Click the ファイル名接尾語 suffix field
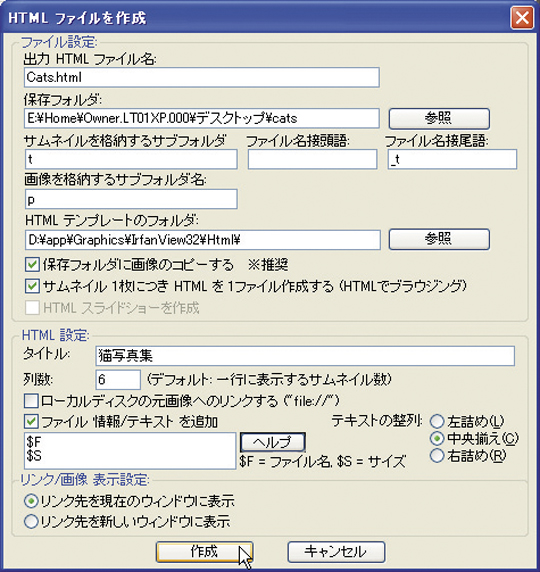 click(452, 159)
